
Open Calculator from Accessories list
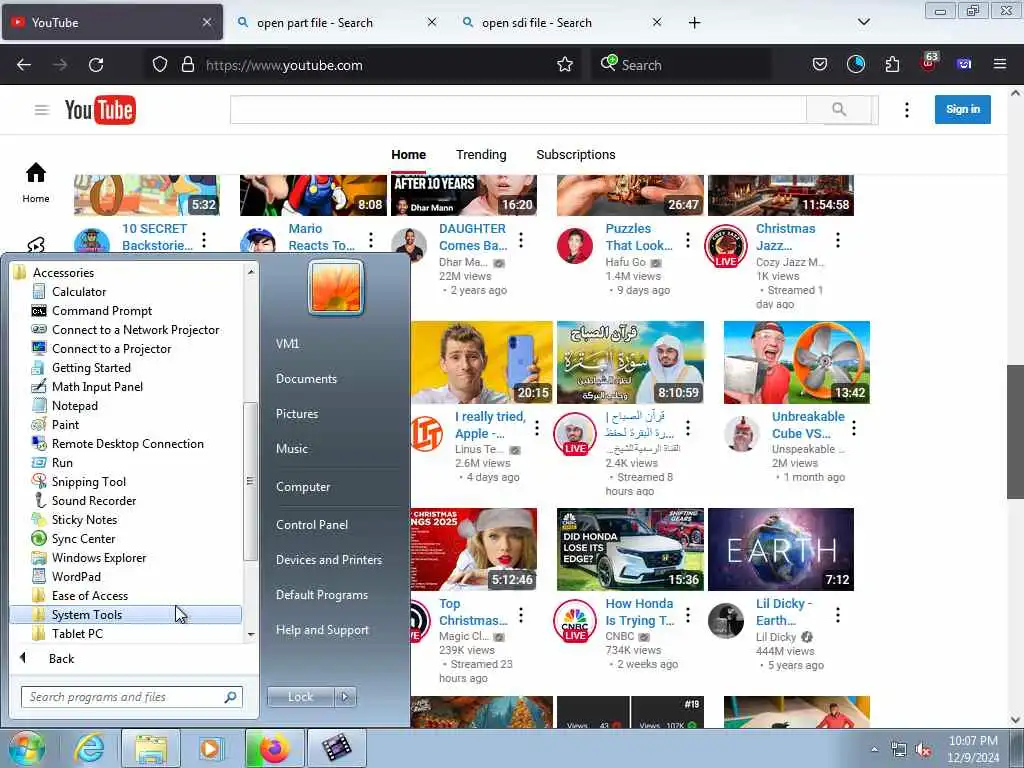(78, 292)
